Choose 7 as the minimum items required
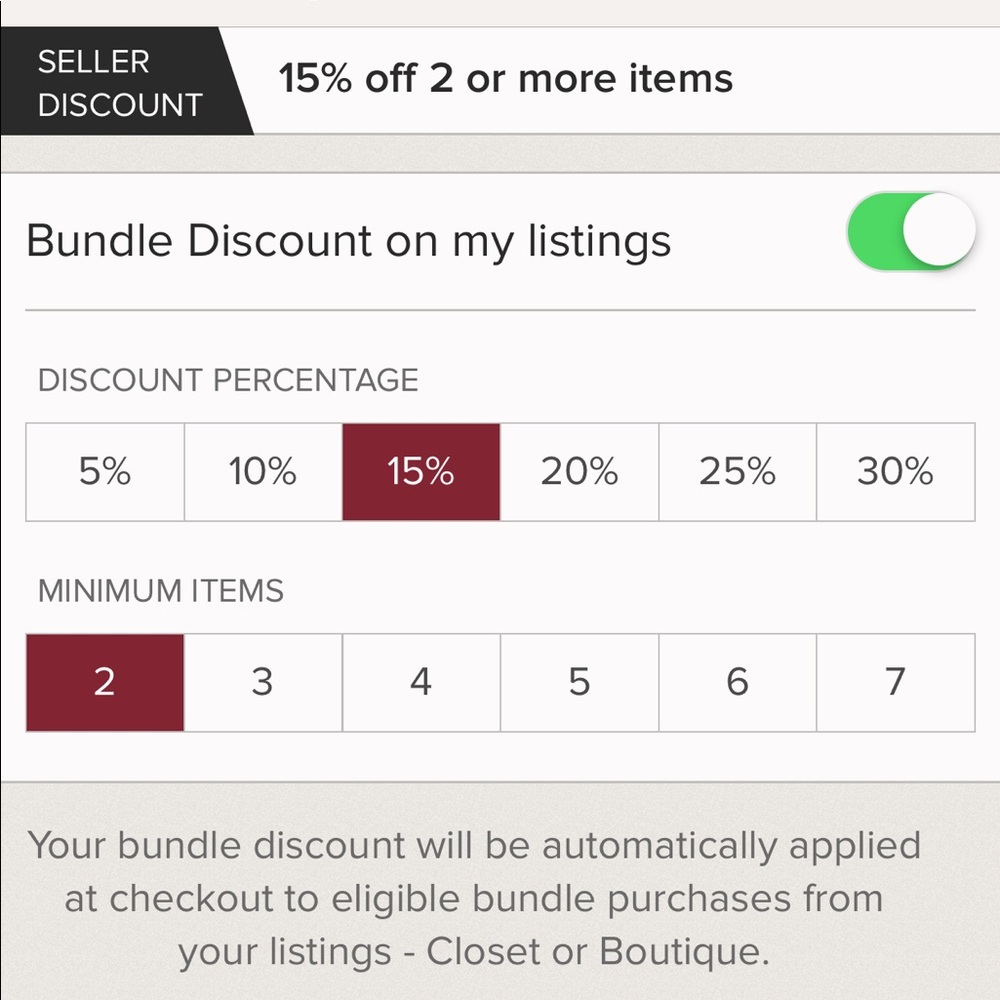Screen dimensions: 1000x1000 [x=895, y=682]
